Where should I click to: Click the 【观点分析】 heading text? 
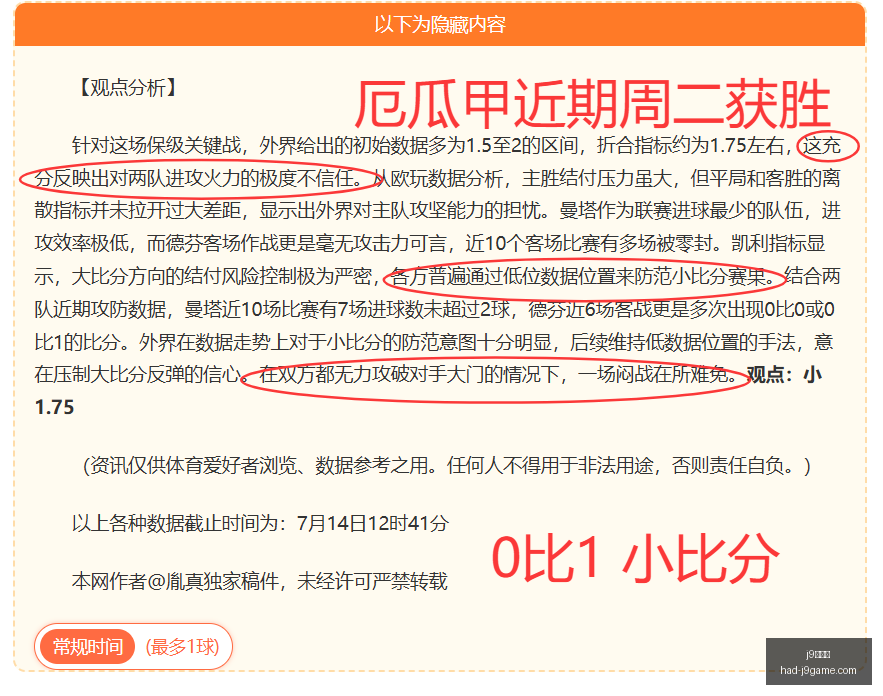click(128, 87)
